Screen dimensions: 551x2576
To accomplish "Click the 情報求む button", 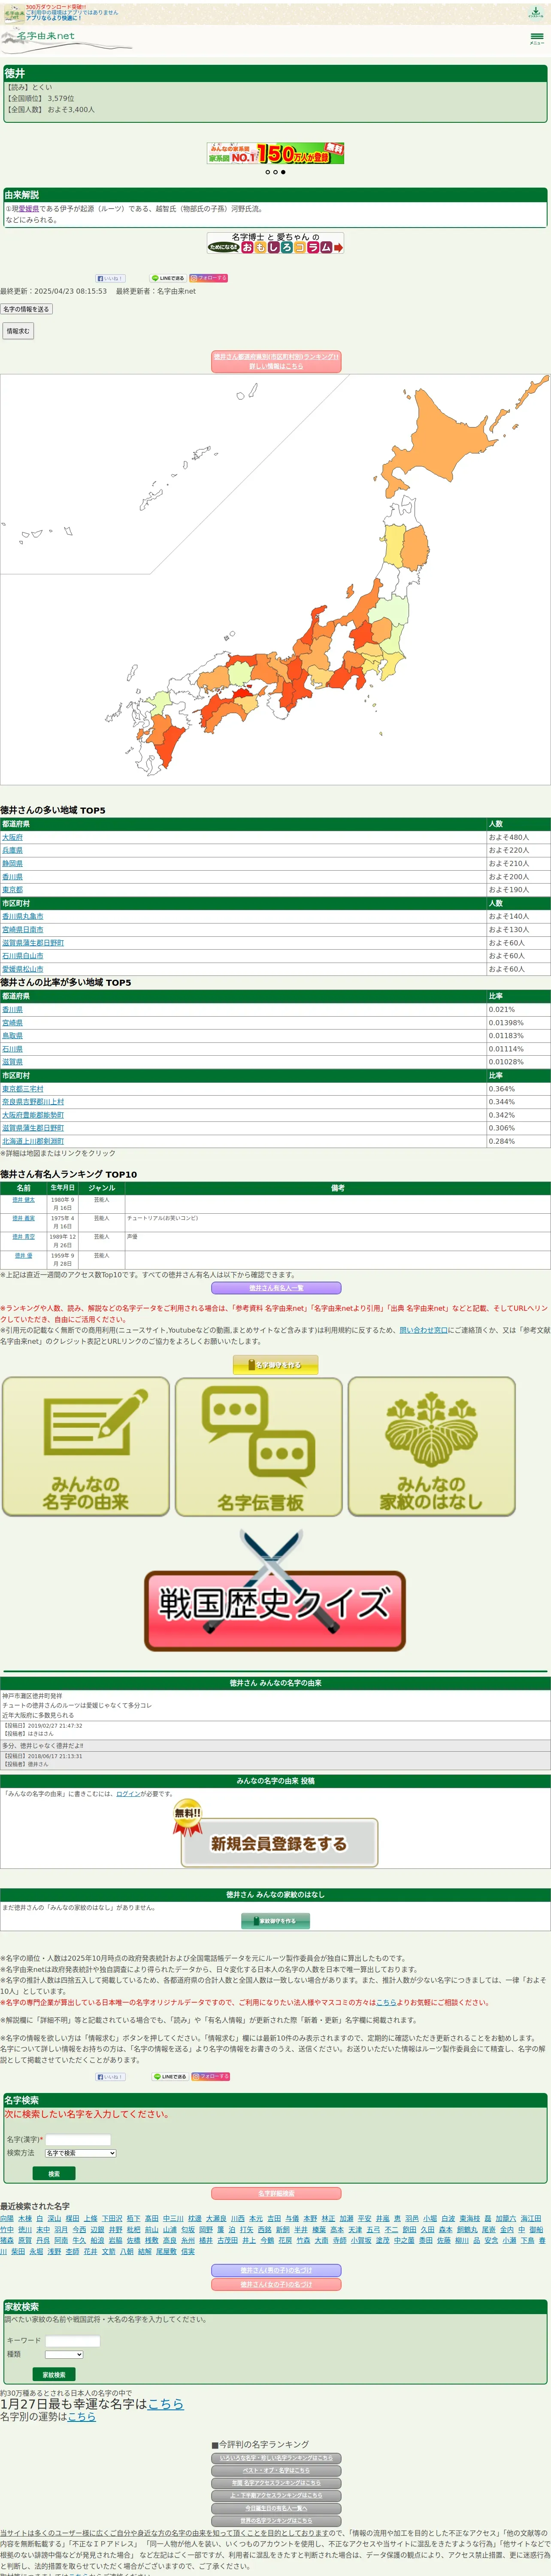I will (18, 330).
